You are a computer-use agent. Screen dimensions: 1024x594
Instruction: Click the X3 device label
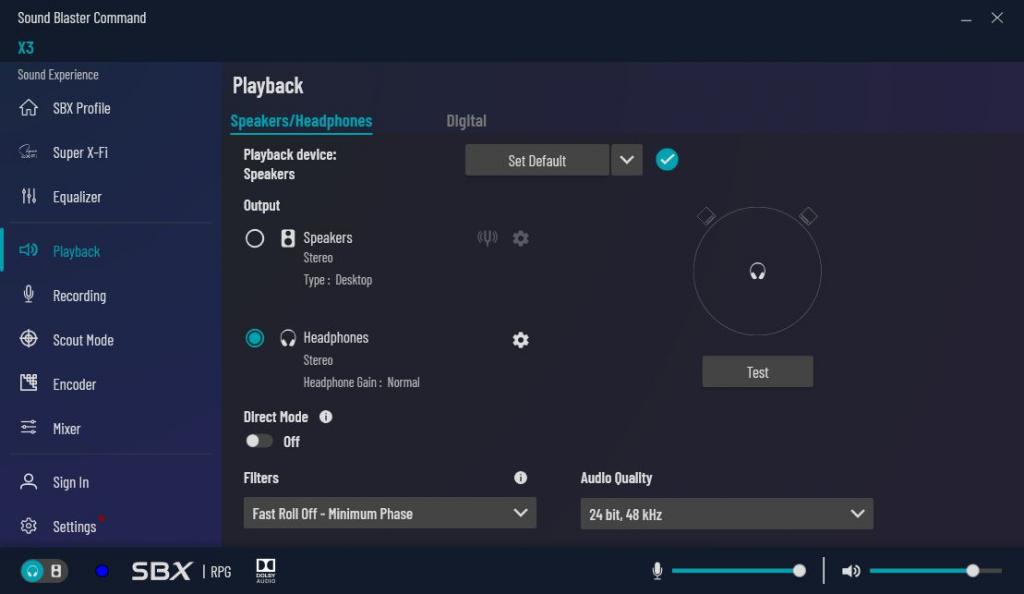click(x=25, y=48)
